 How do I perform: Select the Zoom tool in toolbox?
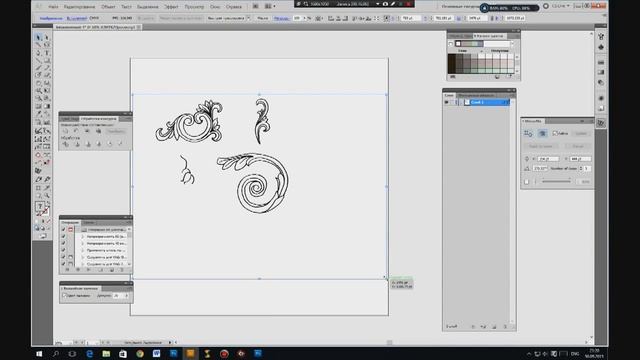pyautogui.click(x=47, y=196)
